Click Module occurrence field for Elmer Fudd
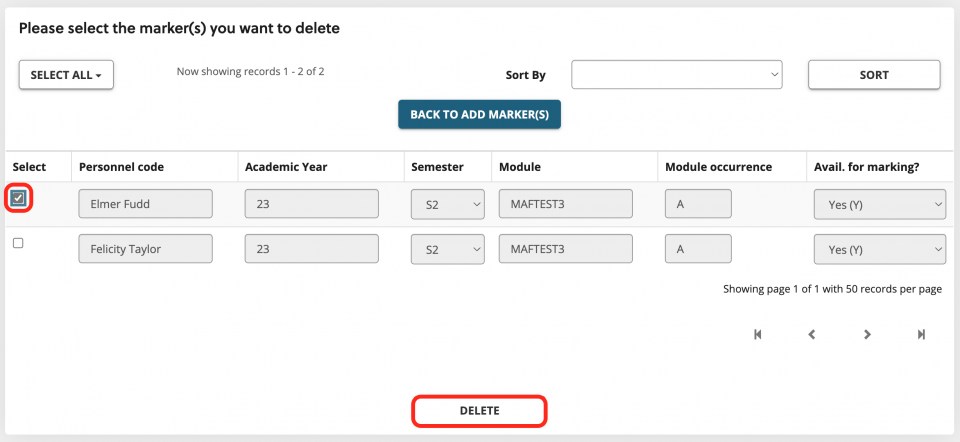This screenshot has height=442, width=960. tap(699, 204)
